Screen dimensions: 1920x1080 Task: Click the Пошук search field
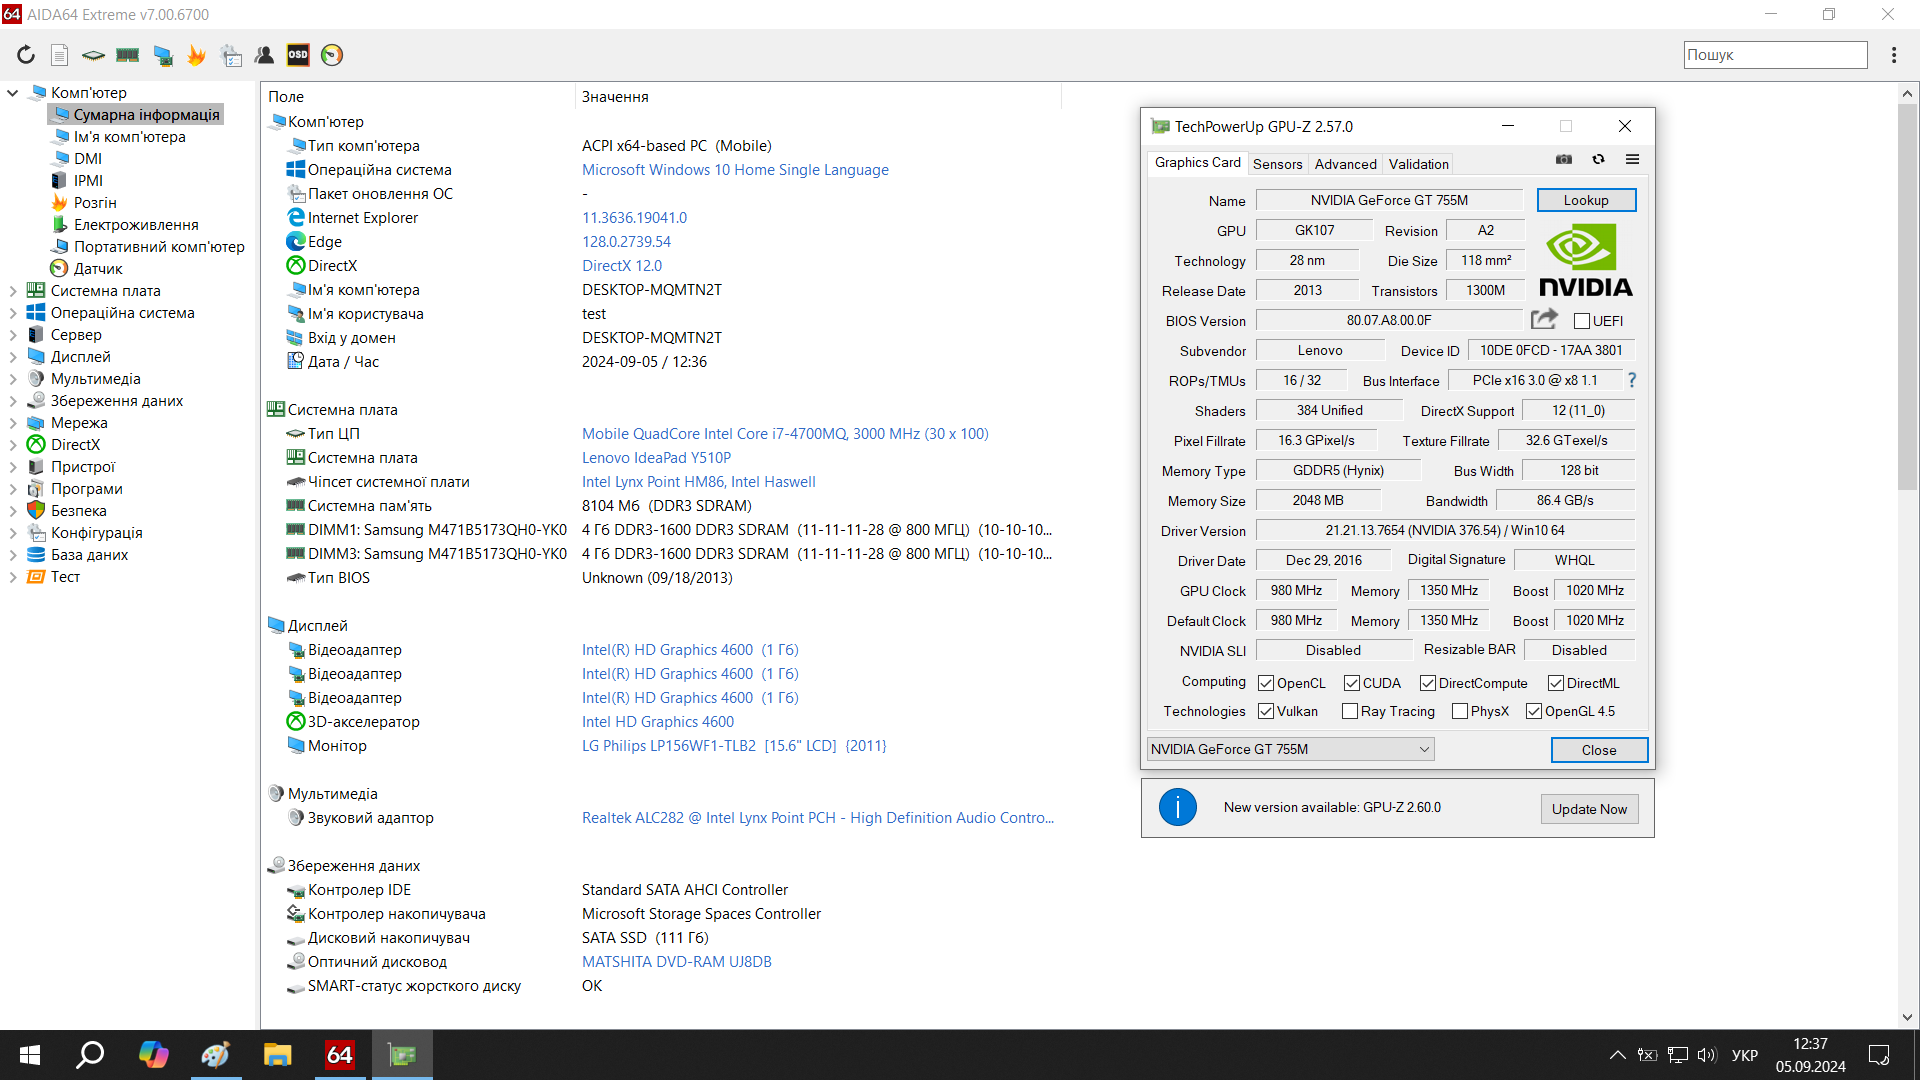1775,55
